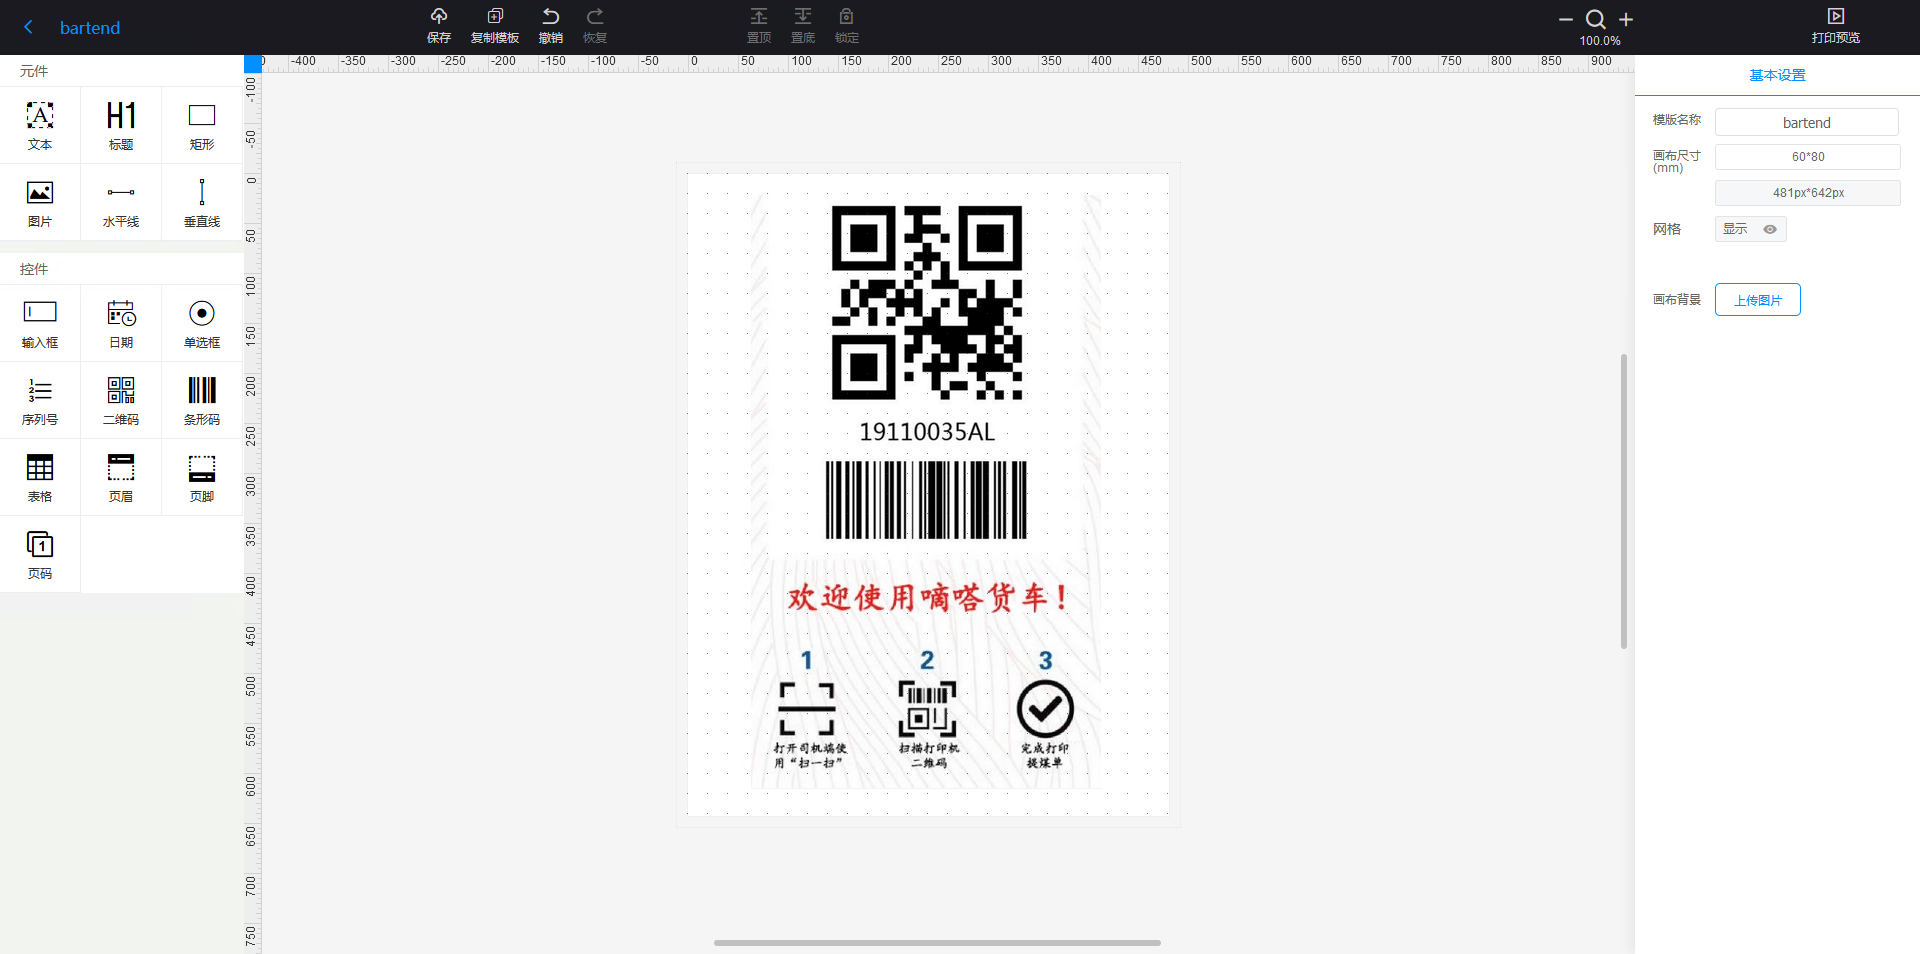Add an input box (输入框) control

(40, 323)
